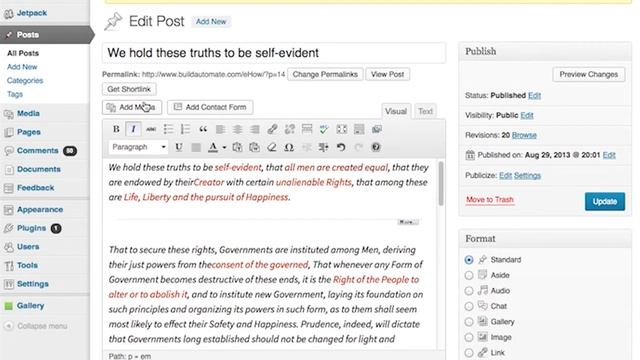The height and width of the screenshot is (360, 640).
Task: Insert special character omega icon
Action: [x=289, y=147]
